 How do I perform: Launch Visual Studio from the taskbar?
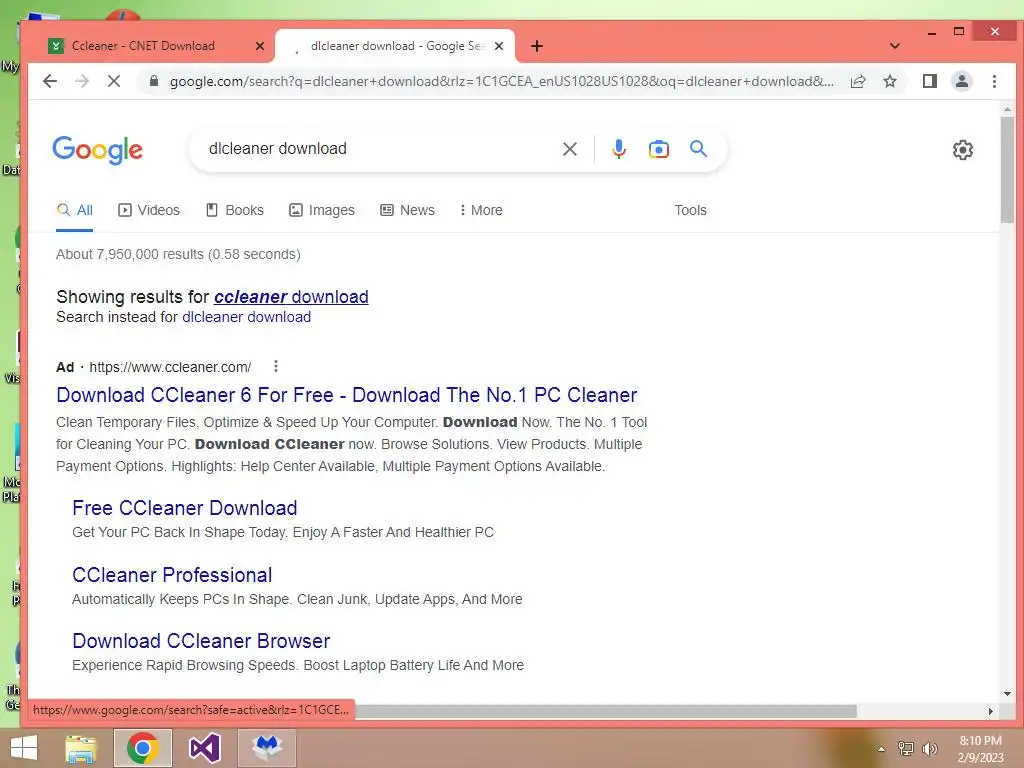coord(204,748)
